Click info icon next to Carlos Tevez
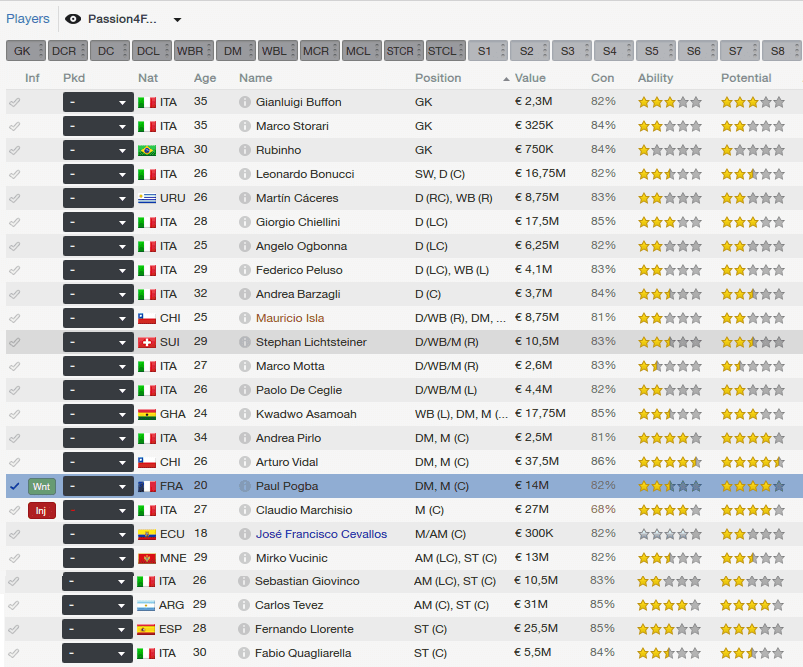 pyautogui.click(x=244, y=605)
